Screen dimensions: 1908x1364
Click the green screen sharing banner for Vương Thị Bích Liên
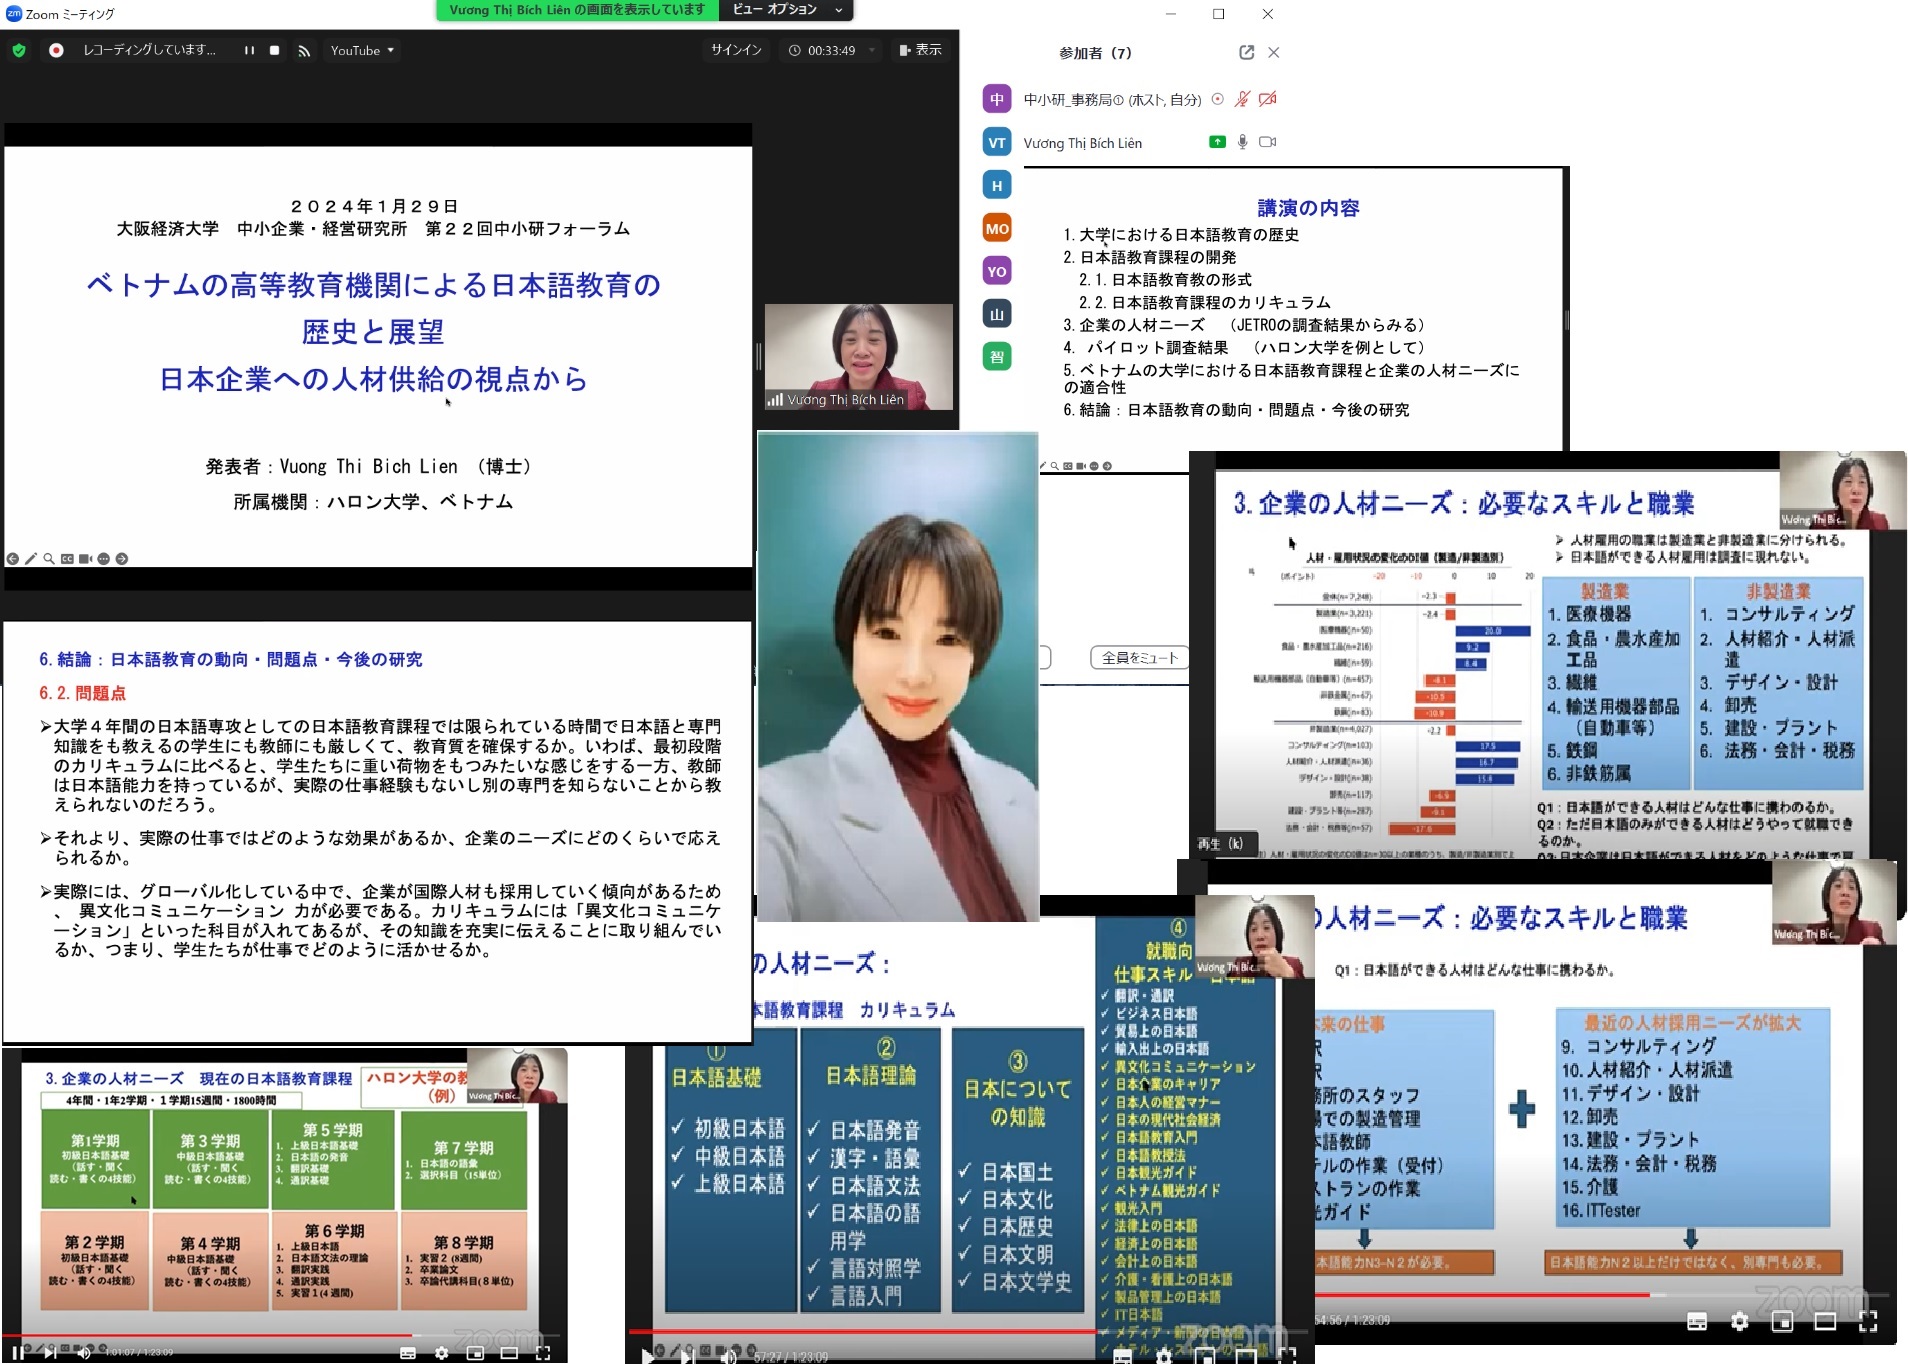(x=577, y=10)
